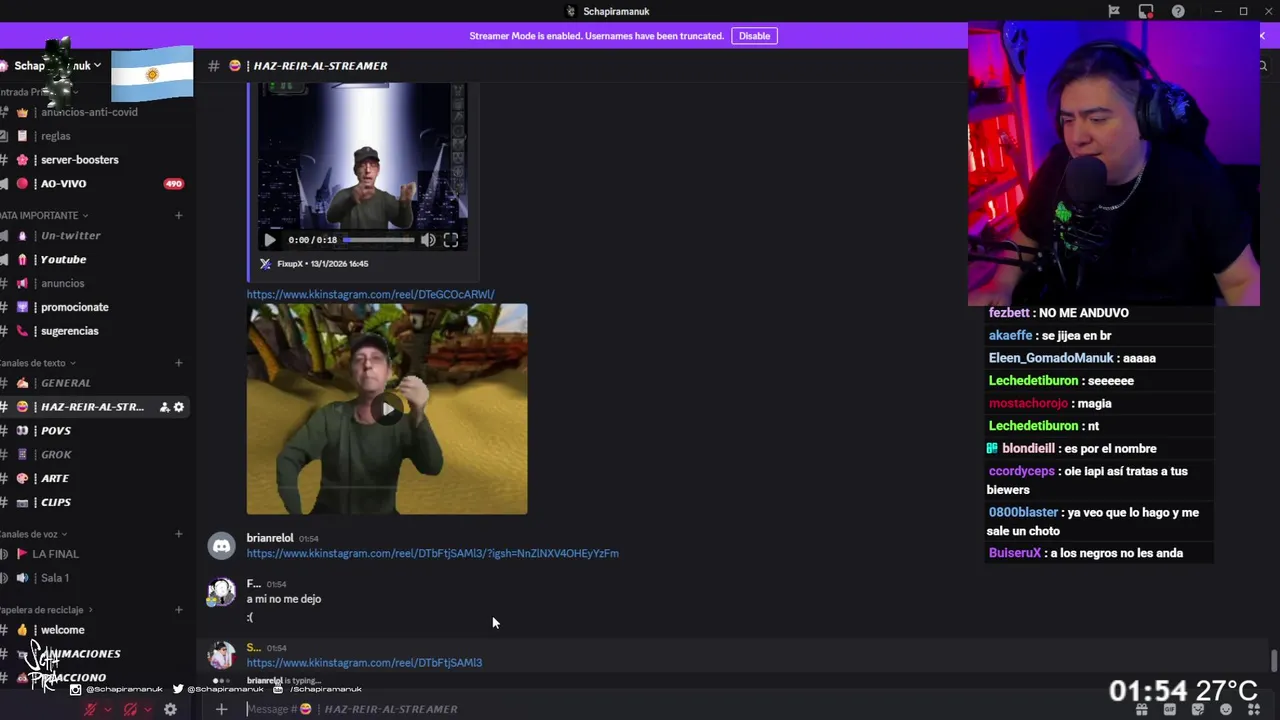Screen dimensions: 1280x720
Task: Edit HAZ-REIR-AL-STREAMER channel settings gear
Action: [x=179, y=407]
